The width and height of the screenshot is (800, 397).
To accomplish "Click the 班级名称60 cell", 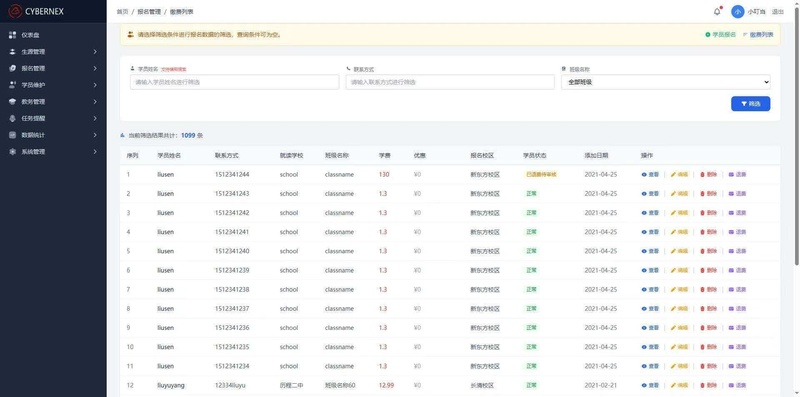I will [340, 385].
